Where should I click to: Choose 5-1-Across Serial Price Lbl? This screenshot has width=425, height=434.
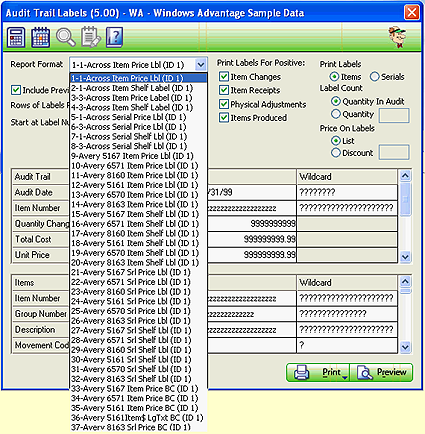point(138,117)
